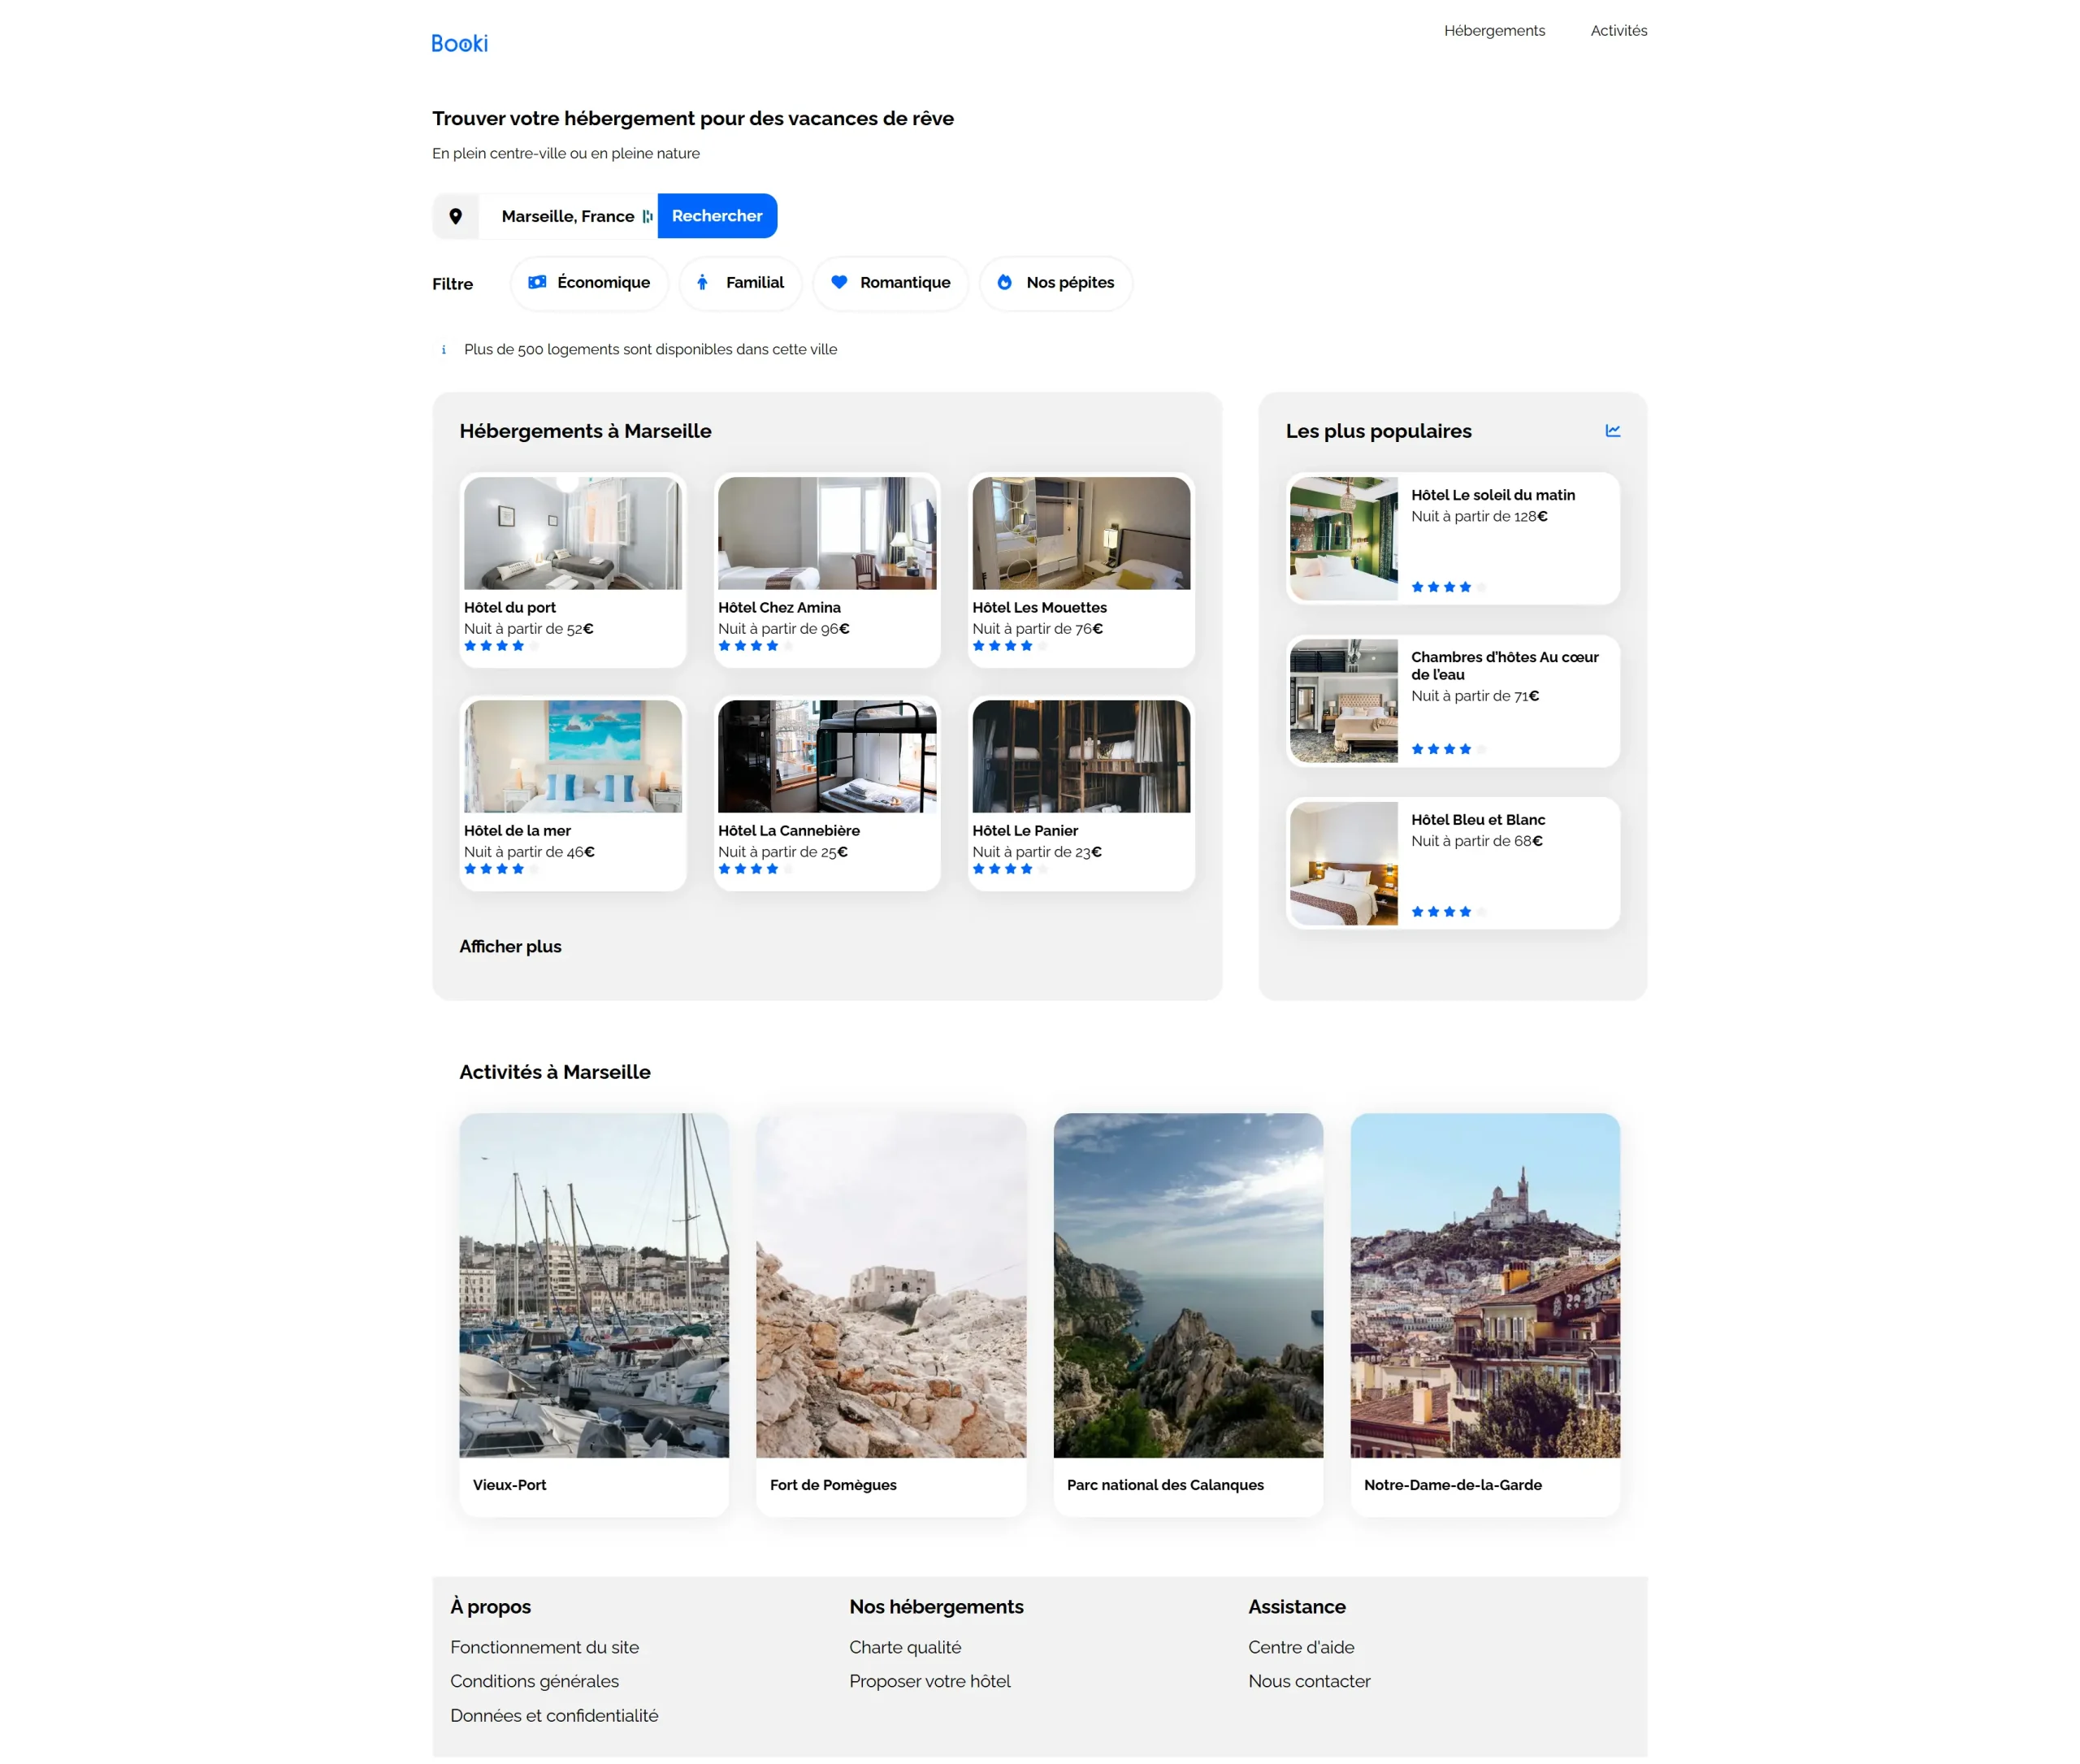Open the Activités nav item
Image resolution: width=2080 pixels, height=1764 pixels.
pos(1618,31)
